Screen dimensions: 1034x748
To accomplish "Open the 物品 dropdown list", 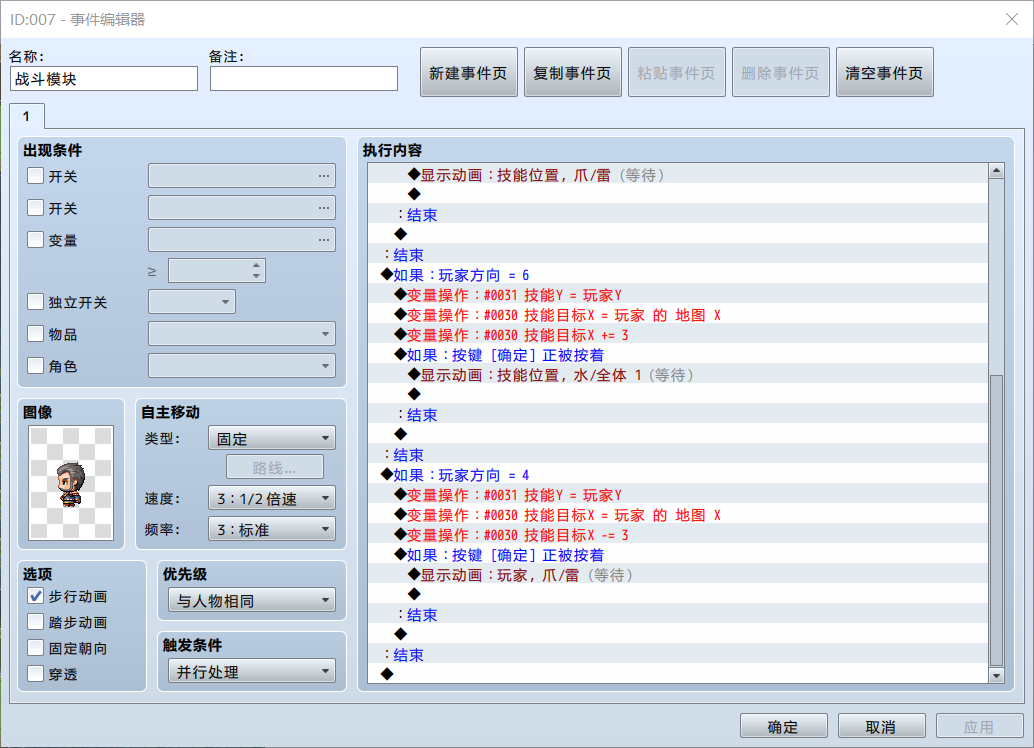I will 242,334.
